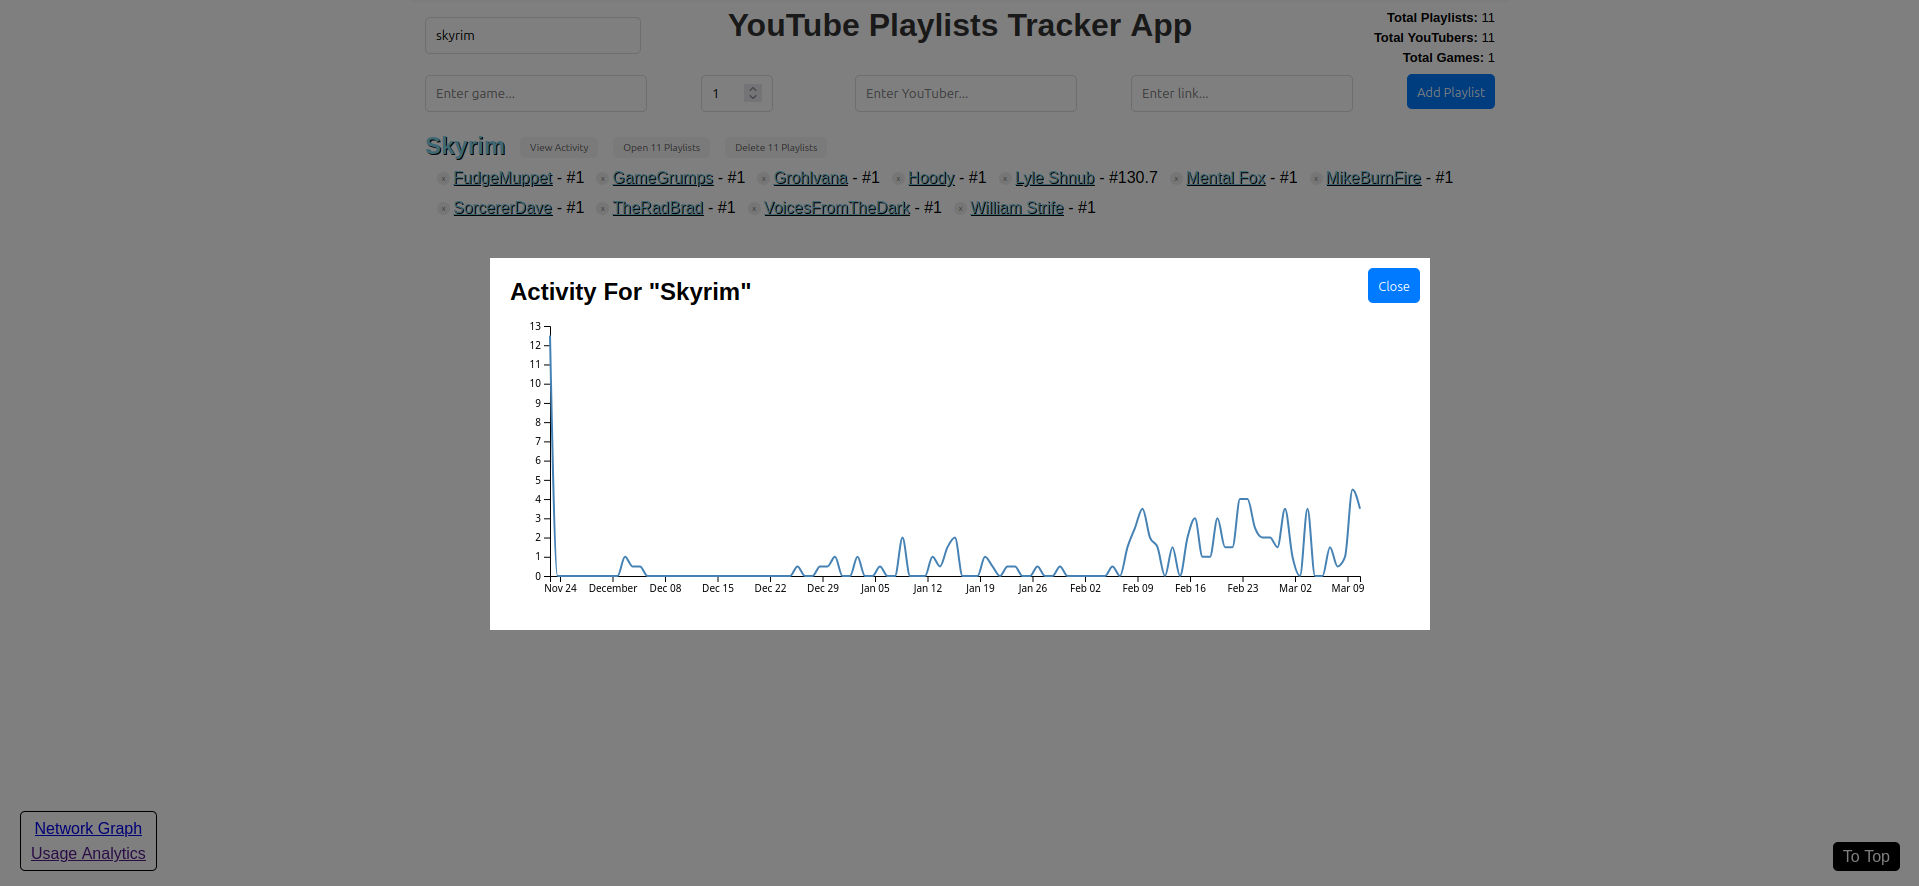Open 11 Playlists for Skyrim

coord(661,147)
